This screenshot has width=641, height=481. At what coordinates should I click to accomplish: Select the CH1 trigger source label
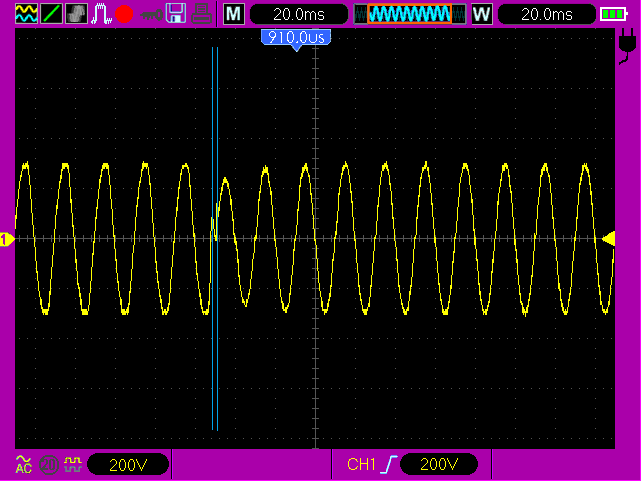click(360, 464)
